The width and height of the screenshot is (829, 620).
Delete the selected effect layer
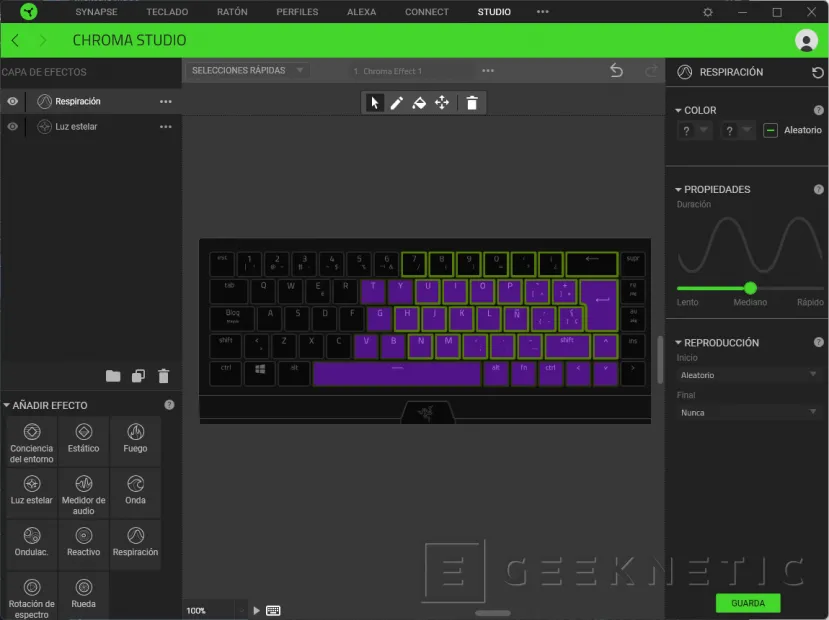[164, 376]
